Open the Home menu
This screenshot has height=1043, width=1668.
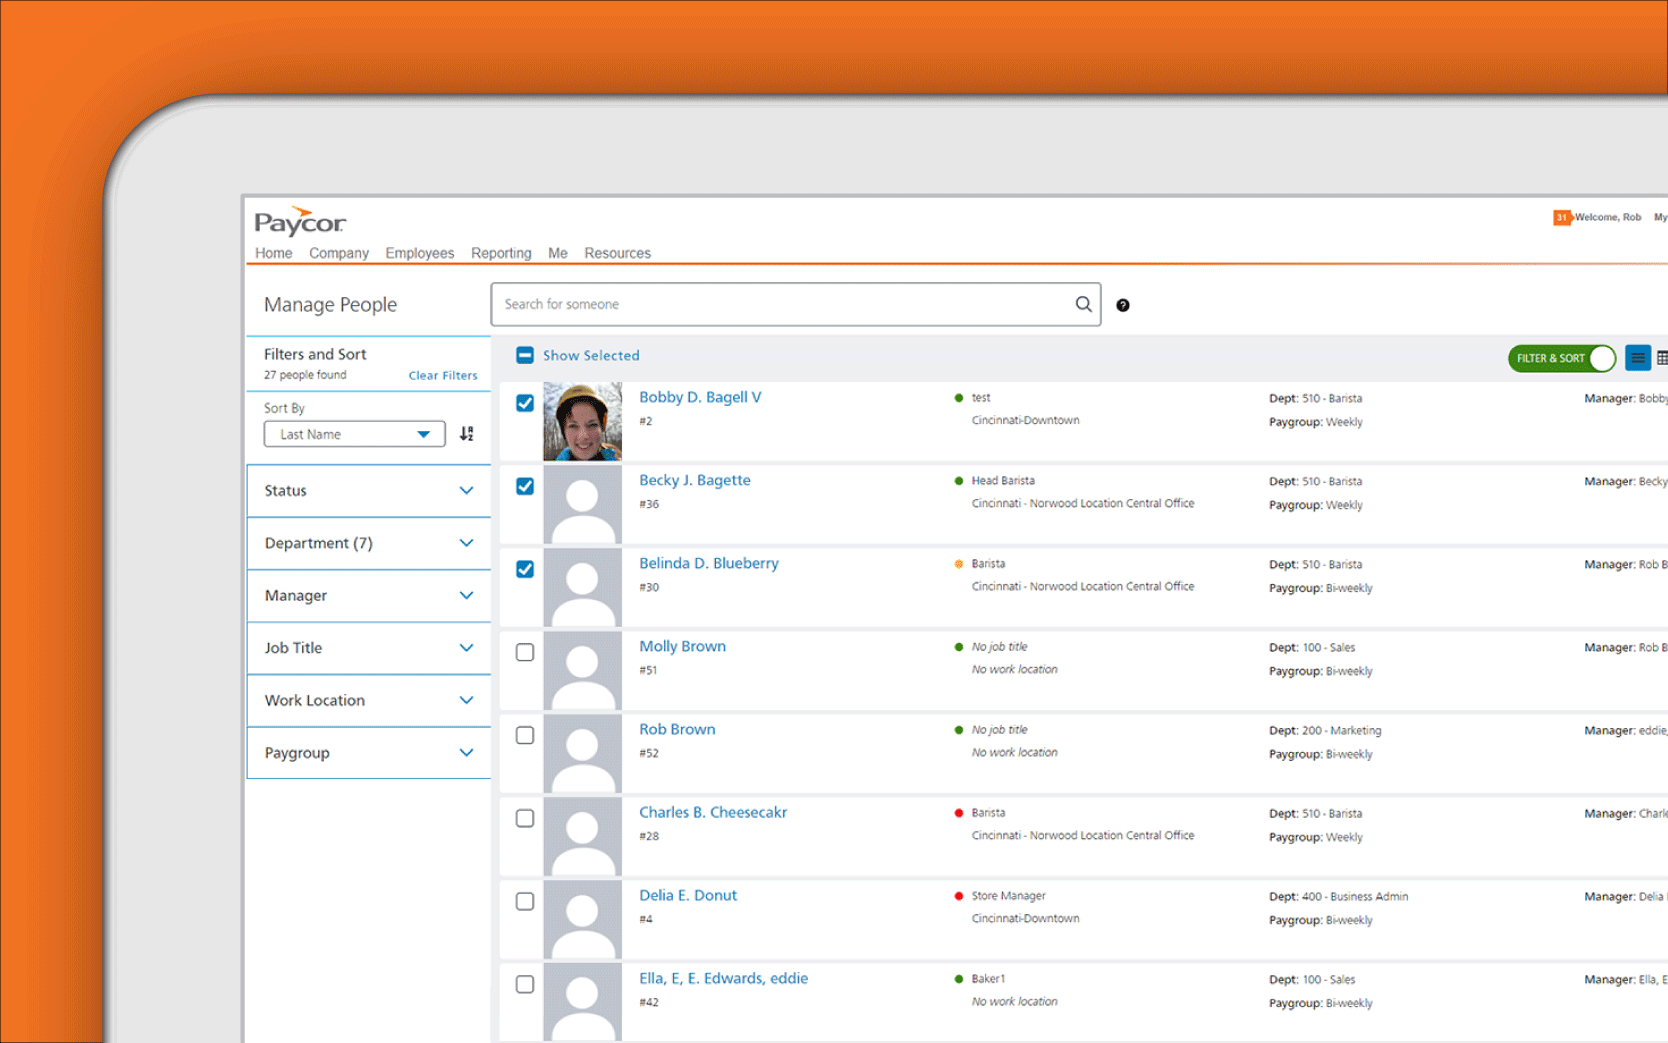(x=273, y=253)
